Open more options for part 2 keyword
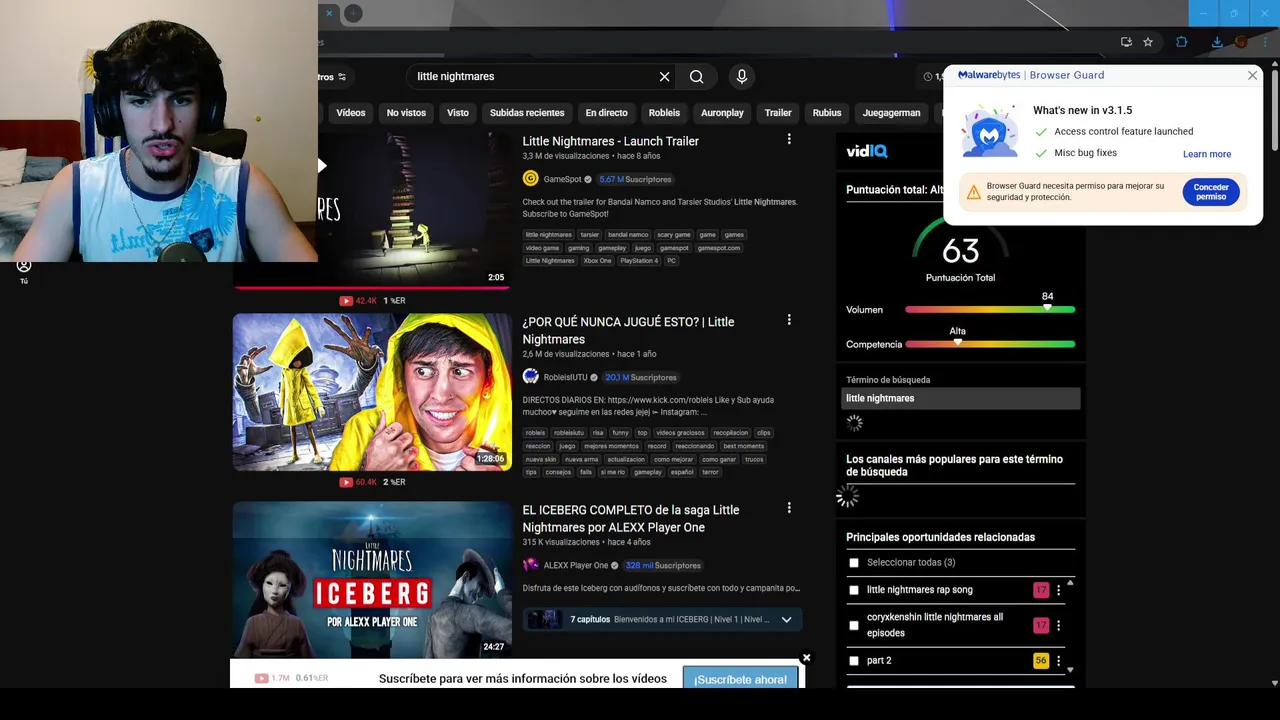 pos(1058,661)
